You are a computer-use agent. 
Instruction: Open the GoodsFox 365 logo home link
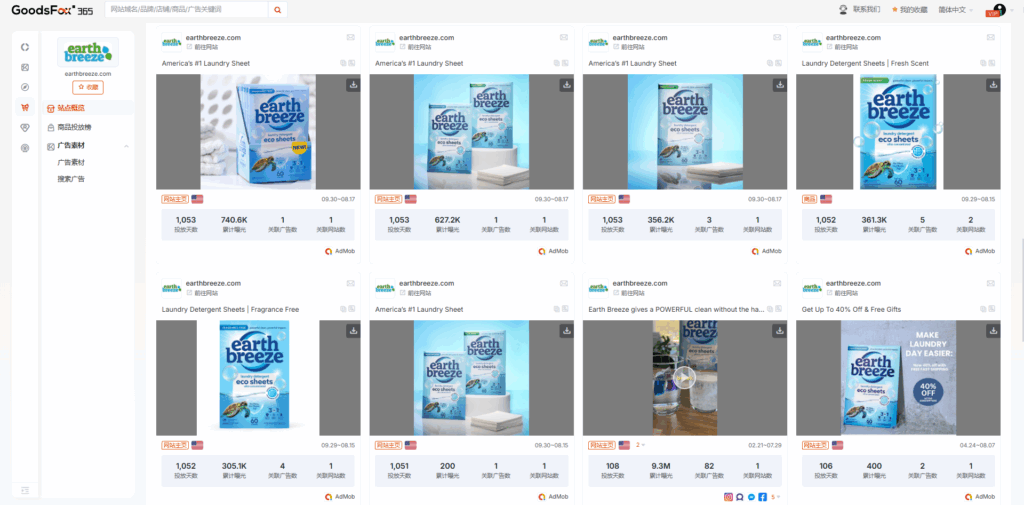(52, 10)
